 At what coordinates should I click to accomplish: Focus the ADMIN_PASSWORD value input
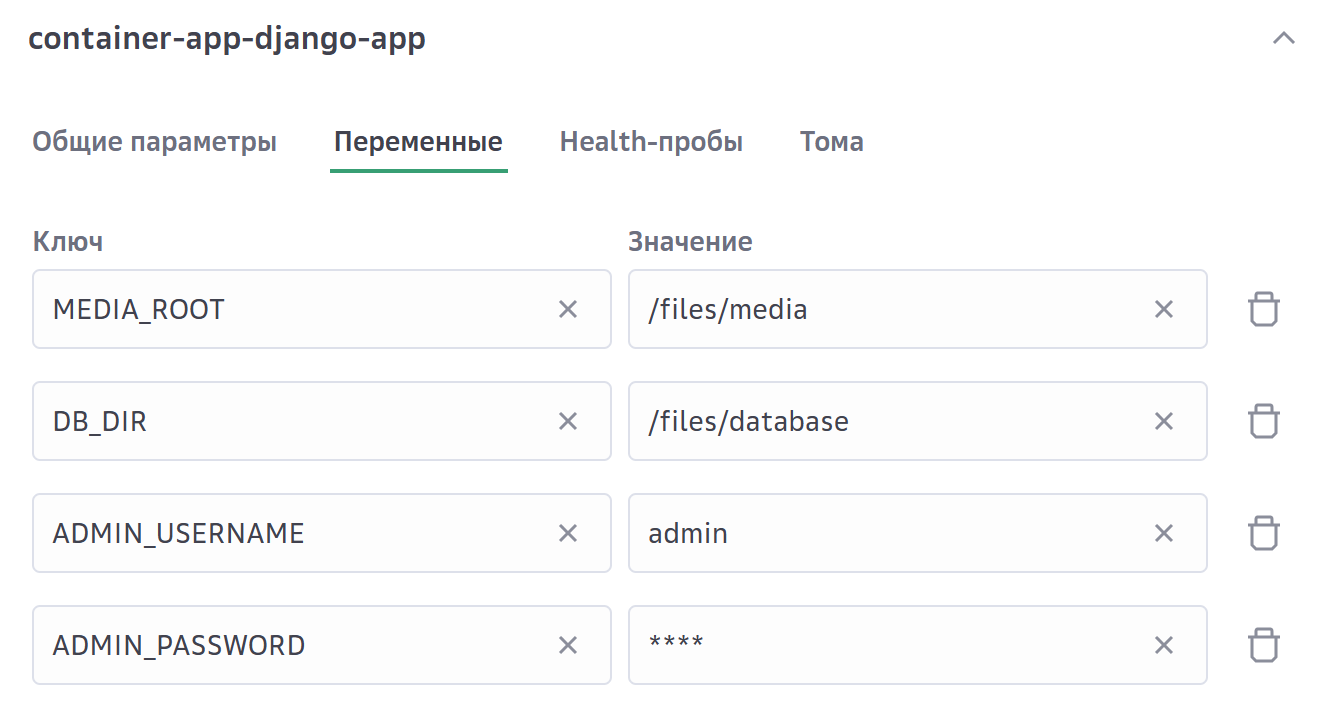890,646
